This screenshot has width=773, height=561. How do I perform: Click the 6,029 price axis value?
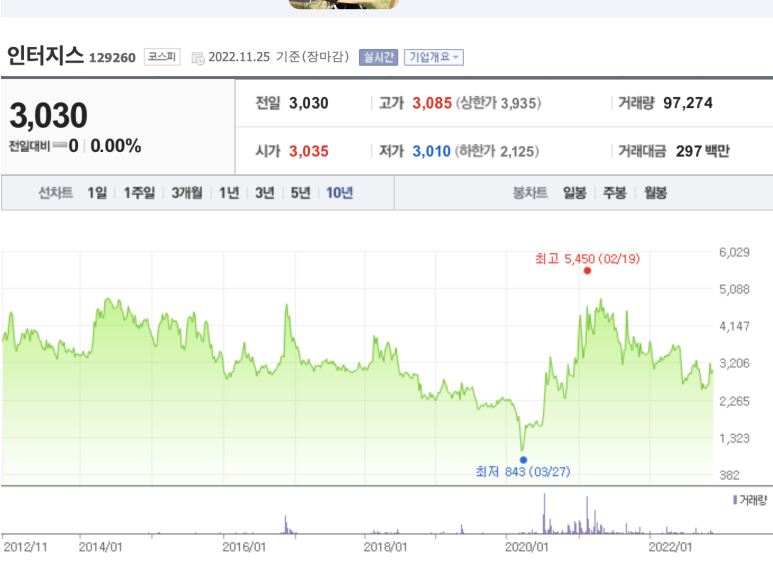pyautogui.click(x=734, y=252)
